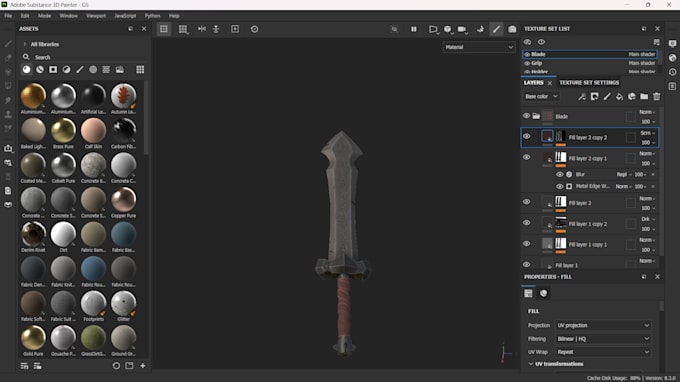Hide Fill layer 2 copy 2
Image resolution: width=680 pixels, height=382 pixels.
pos(526,136)
